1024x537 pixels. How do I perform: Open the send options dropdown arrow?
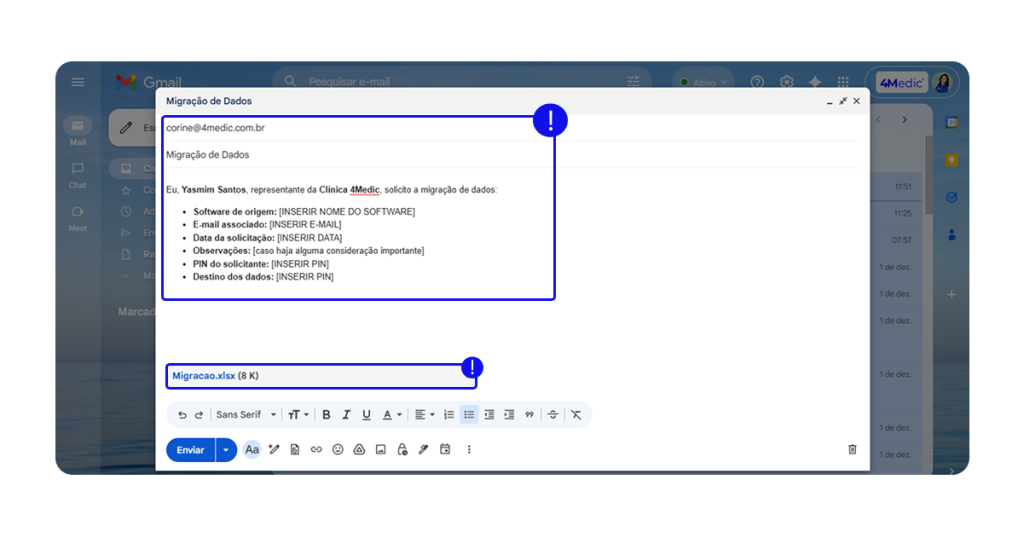(226, 450)
